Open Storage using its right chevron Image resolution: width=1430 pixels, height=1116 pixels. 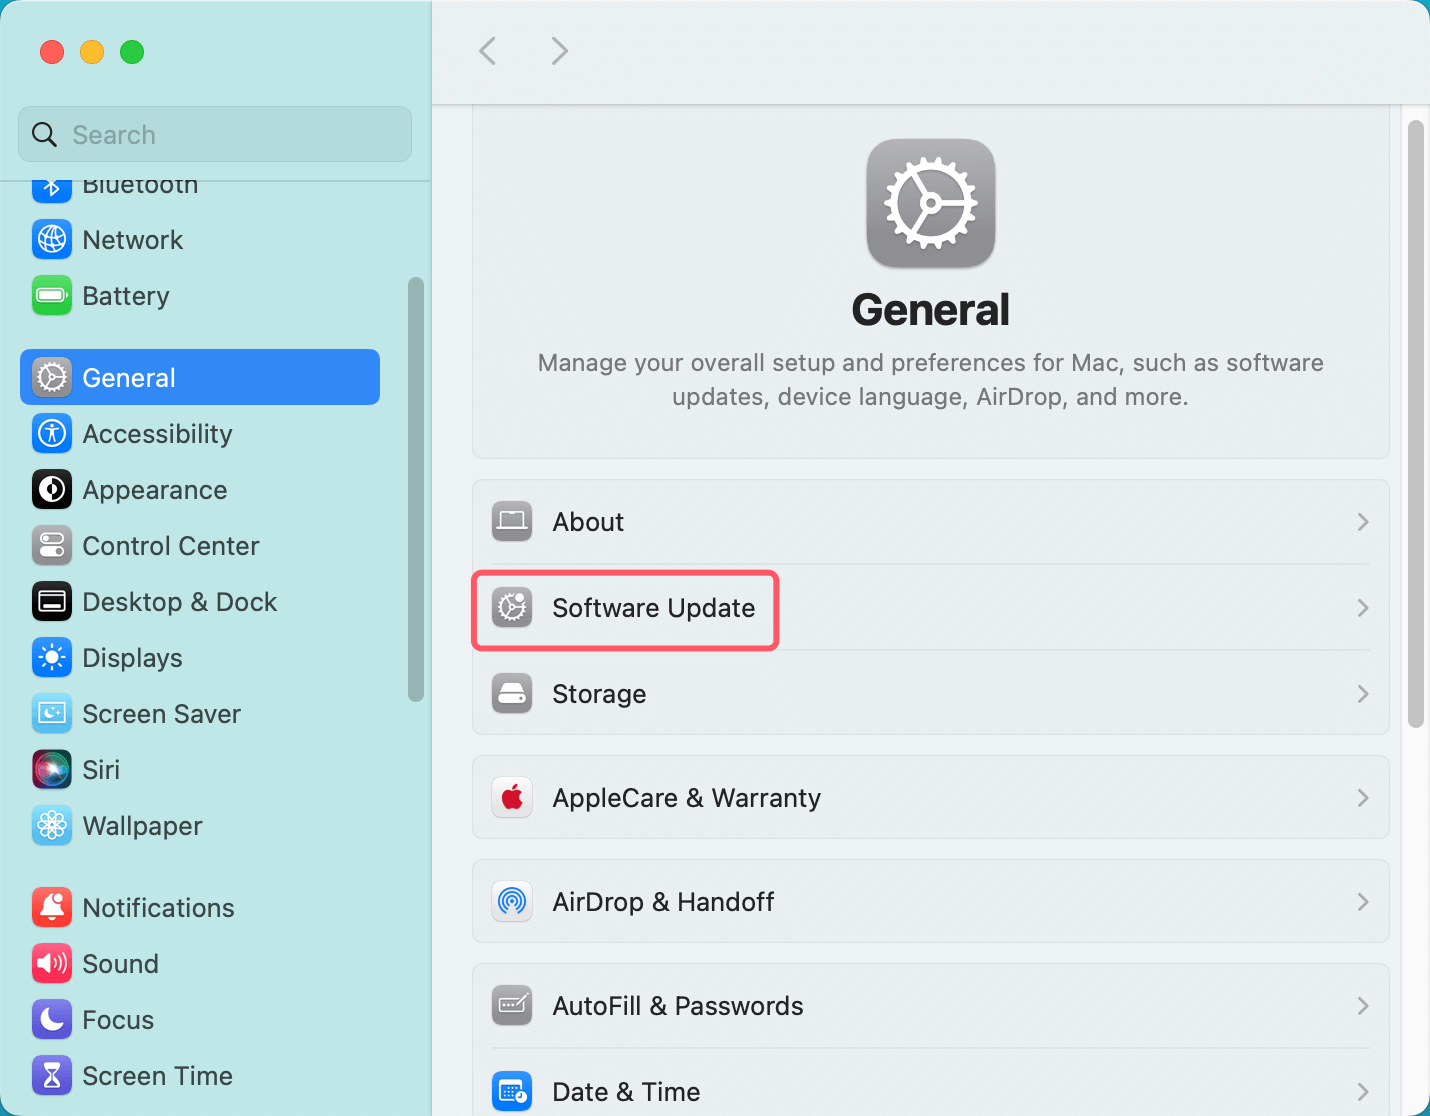click(x=1362, y=694)
